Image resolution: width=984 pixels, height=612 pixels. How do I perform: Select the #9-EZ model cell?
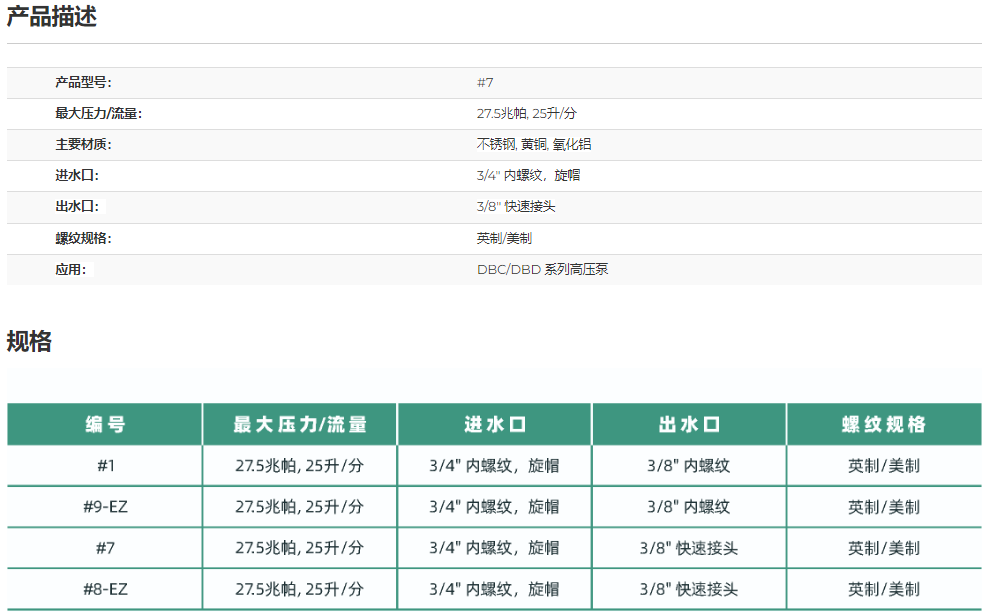pyautogui.click(x=105, y=507)
